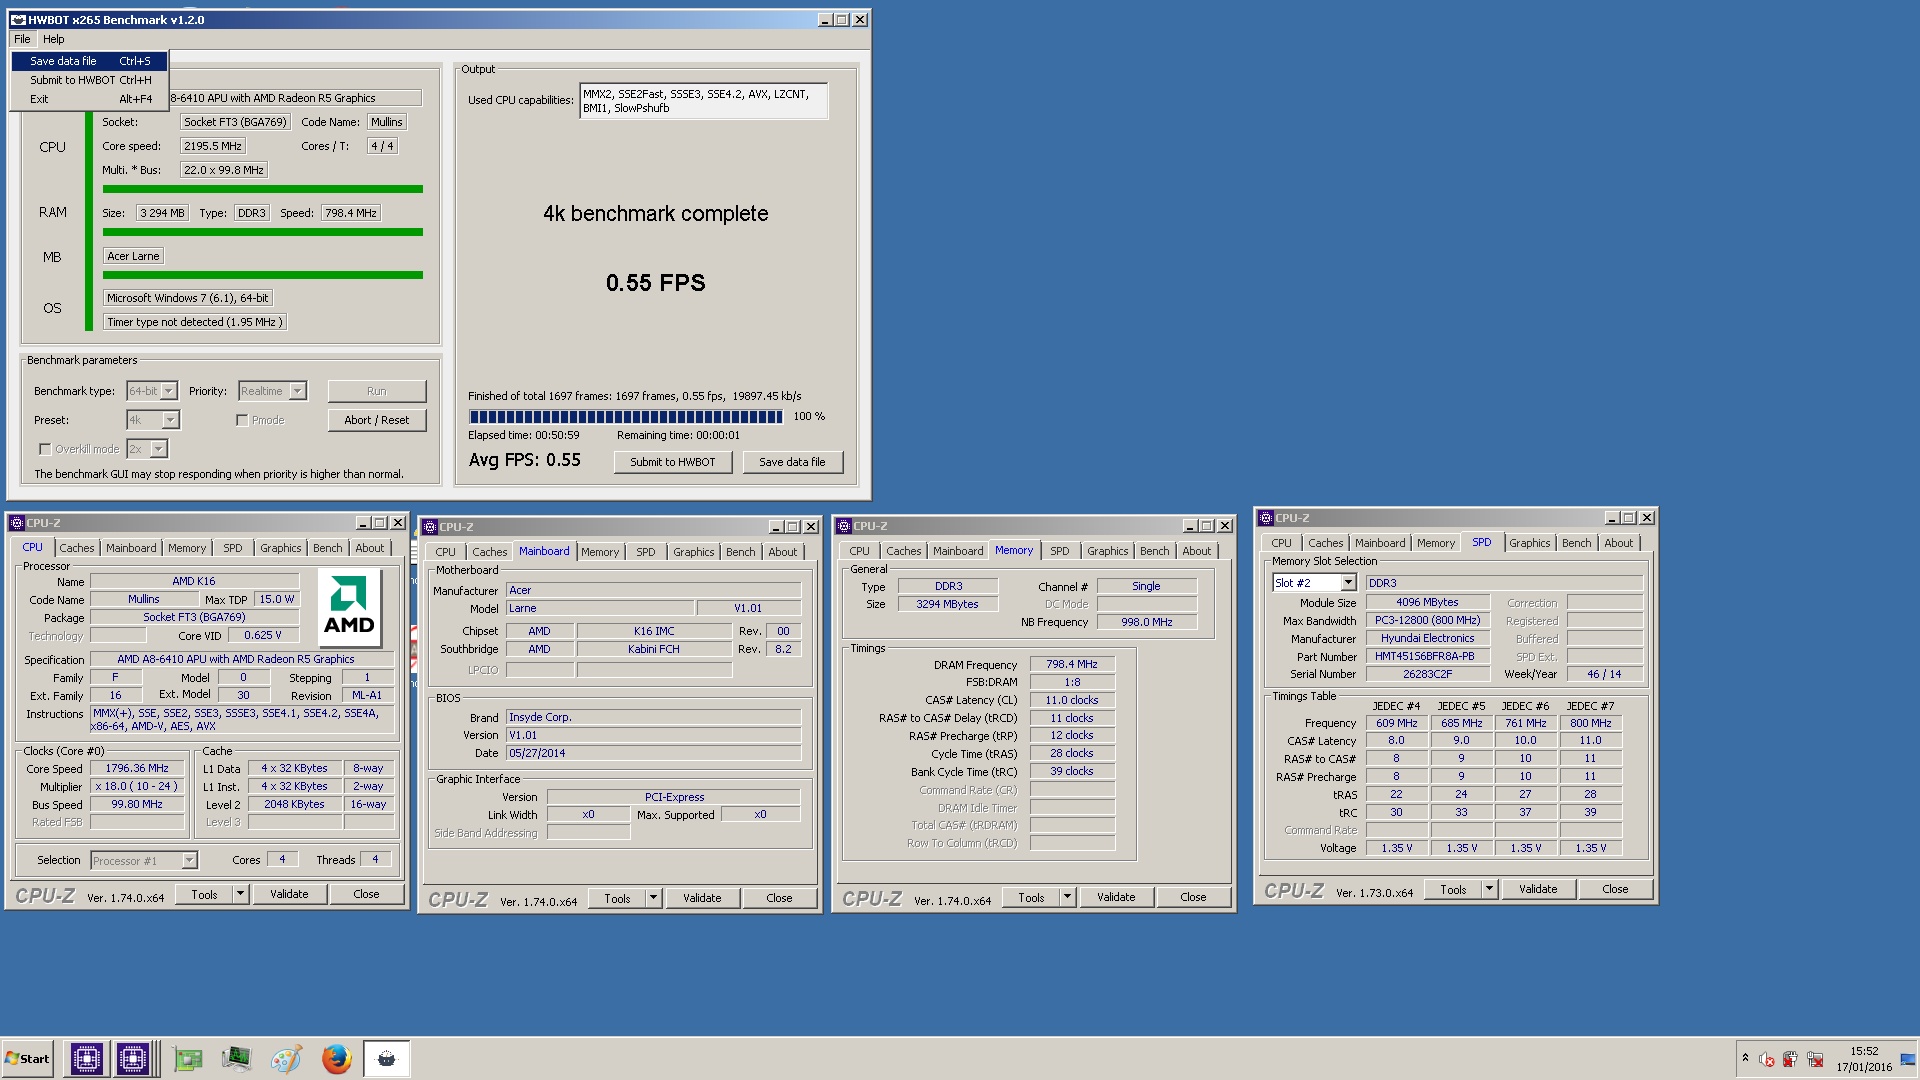Open the first CPU-Z taskbar icon
The height and width of the screenshot is (1080, 1920).
87,1058
